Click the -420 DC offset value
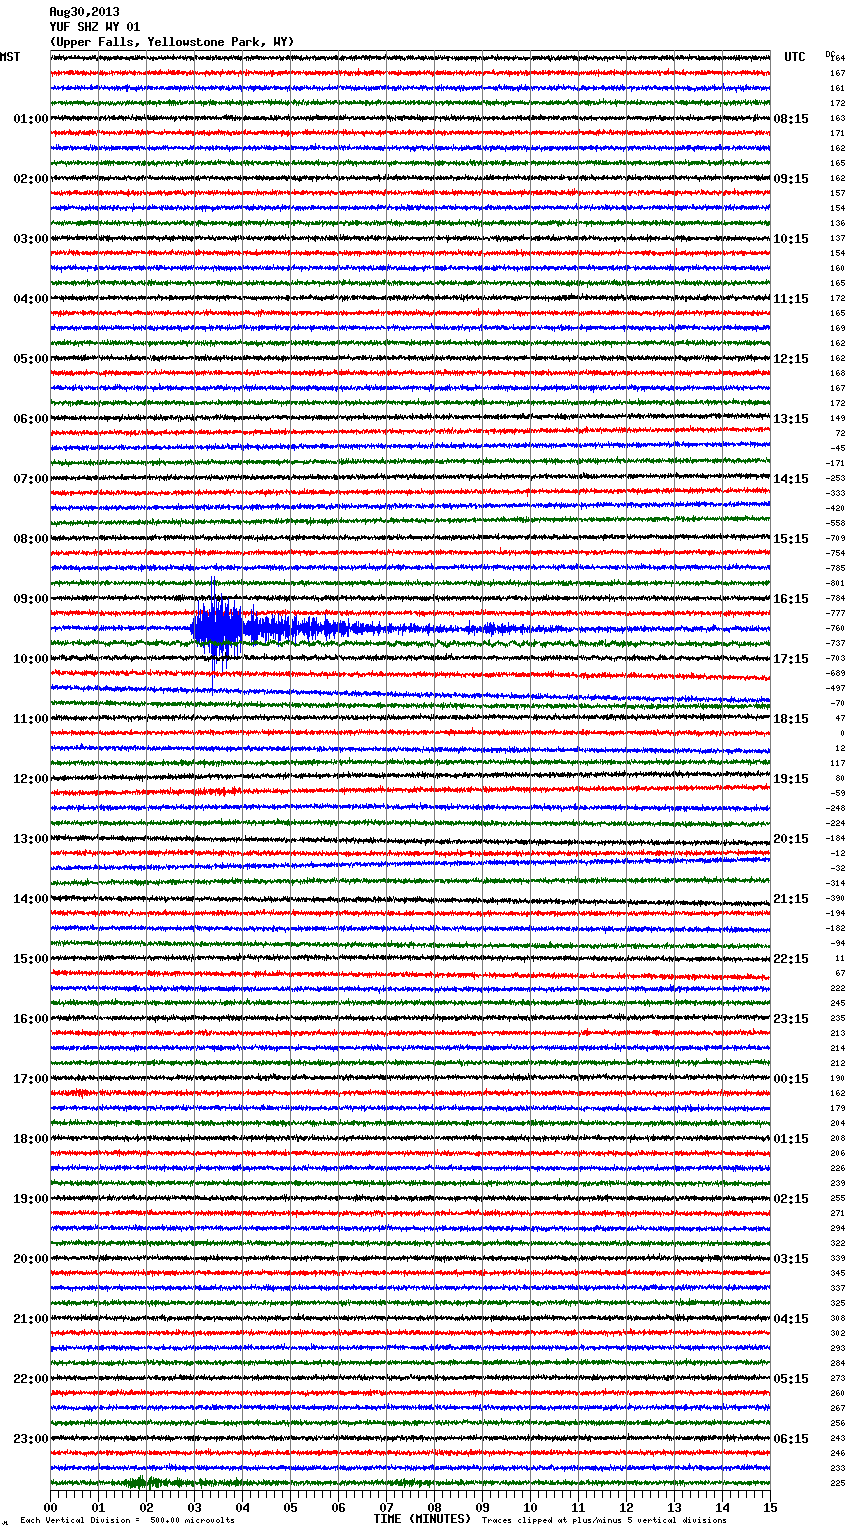This screenshot has width=850, height=1534. point(836,508)
